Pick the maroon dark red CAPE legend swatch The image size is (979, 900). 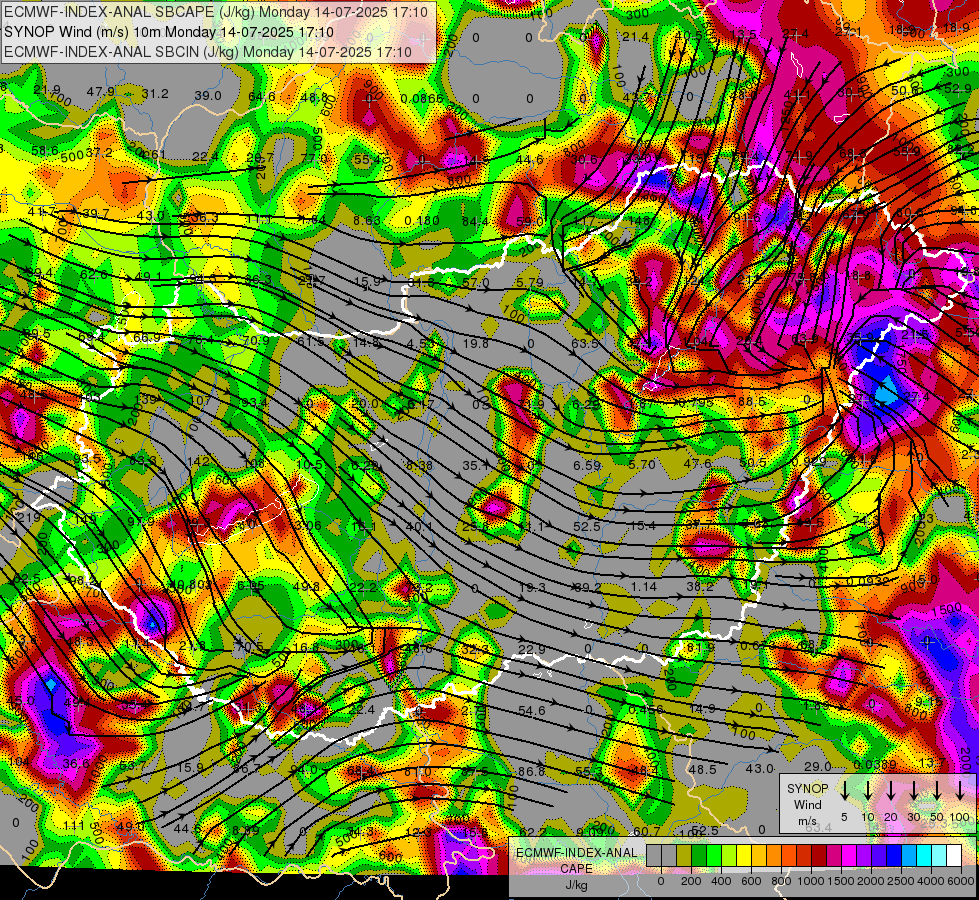click(x=819, y=855)
